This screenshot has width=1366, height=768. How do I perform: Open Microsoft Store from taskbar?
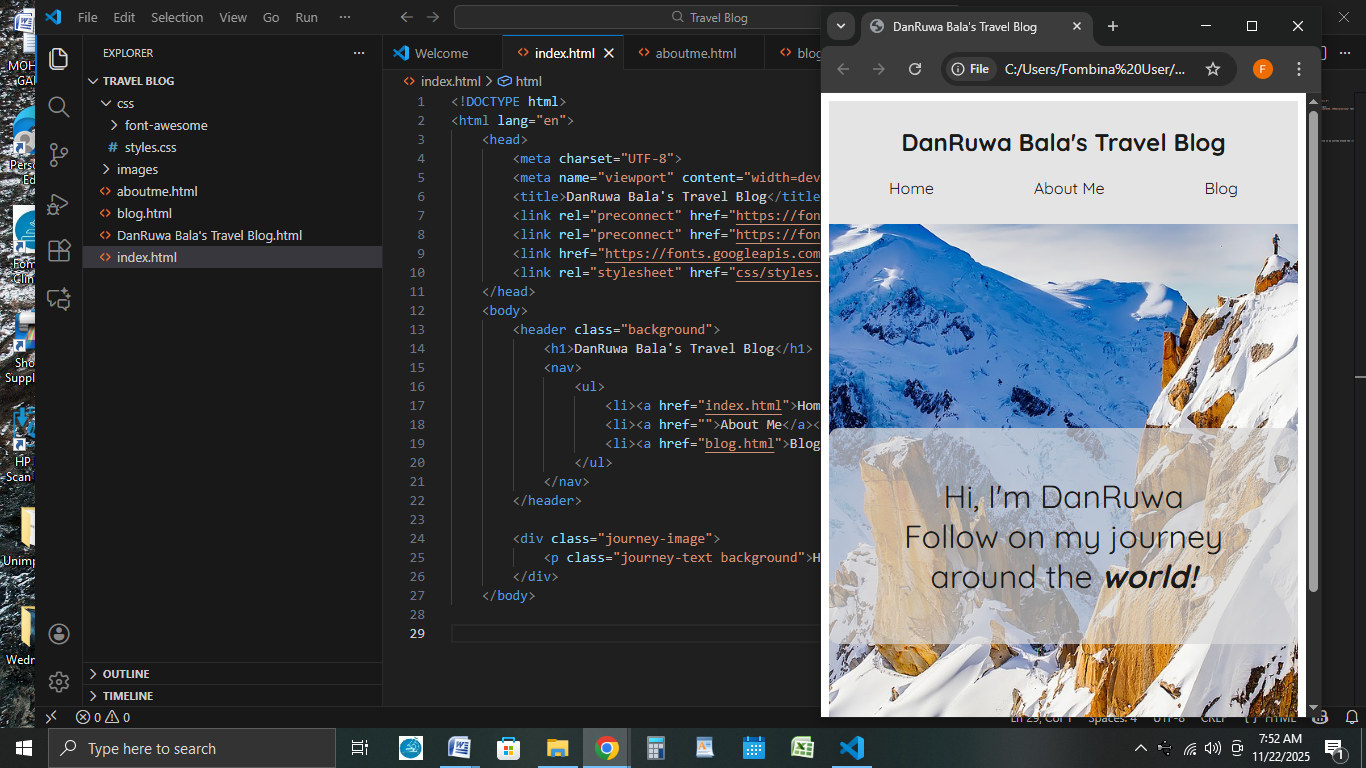click(508, 748)
